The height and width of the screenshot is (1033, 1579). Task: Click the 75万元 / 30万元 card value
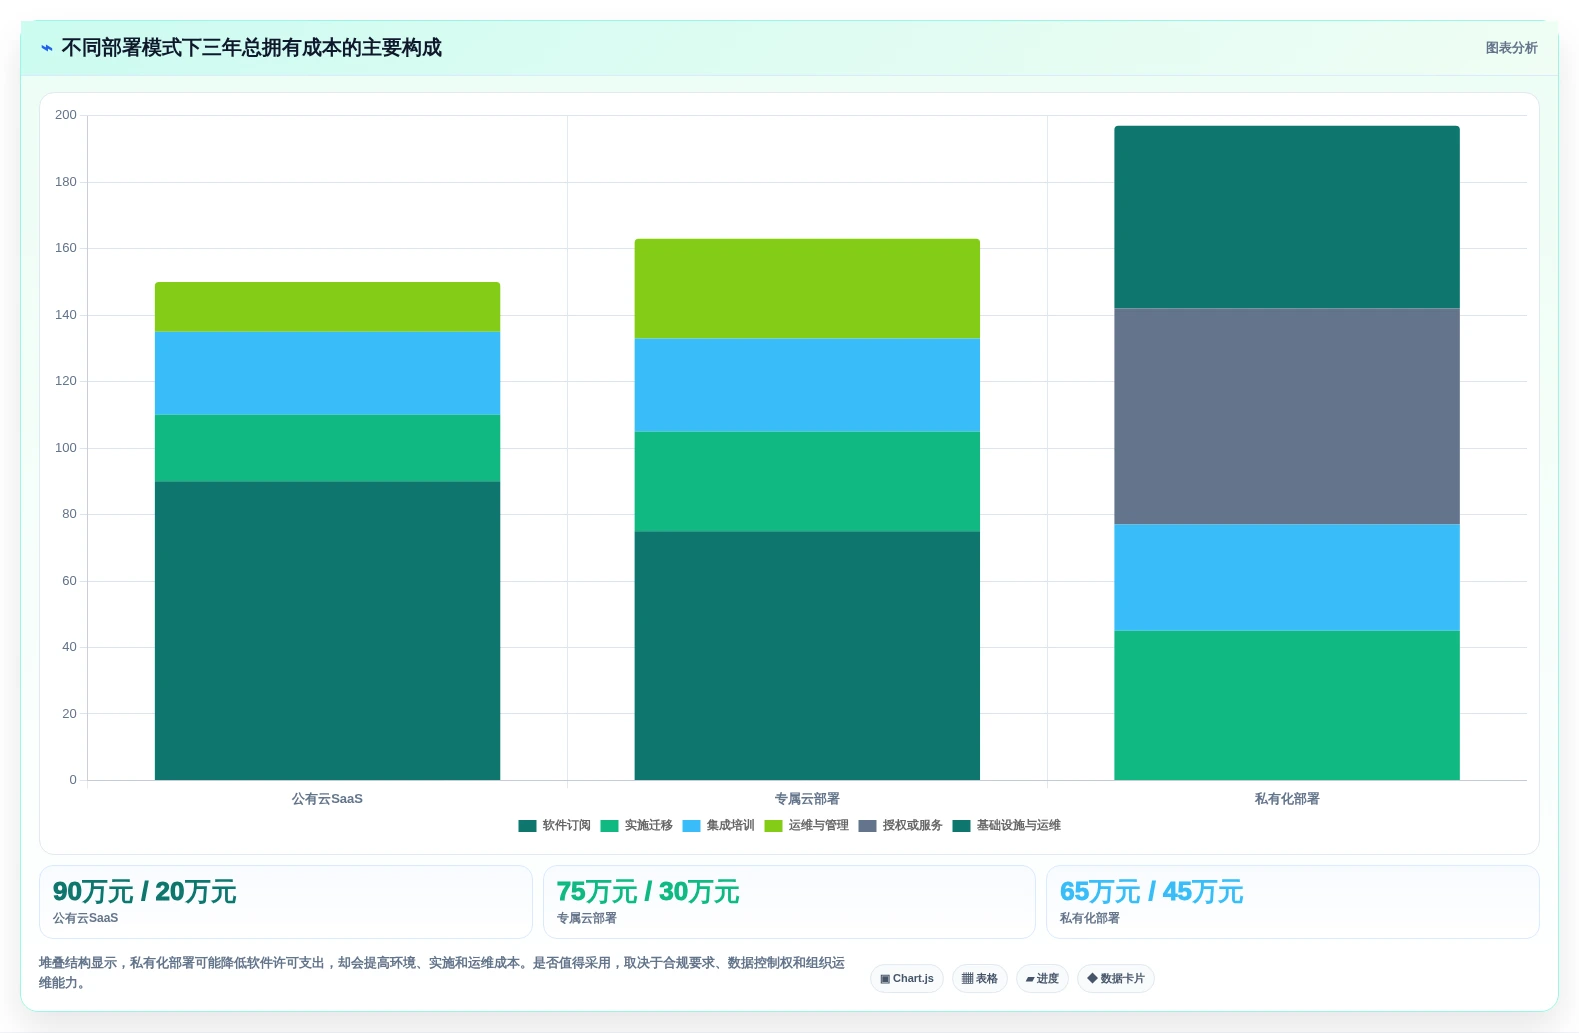pyautogui.click(x=648, y=891)
